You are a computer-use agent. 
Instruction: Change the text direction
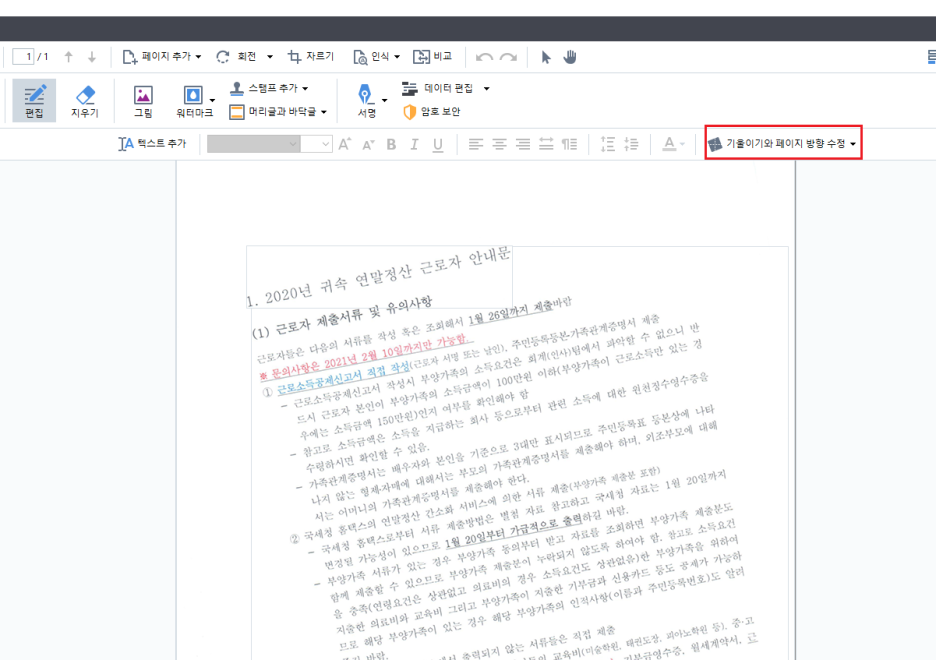[x=569, y=144]
